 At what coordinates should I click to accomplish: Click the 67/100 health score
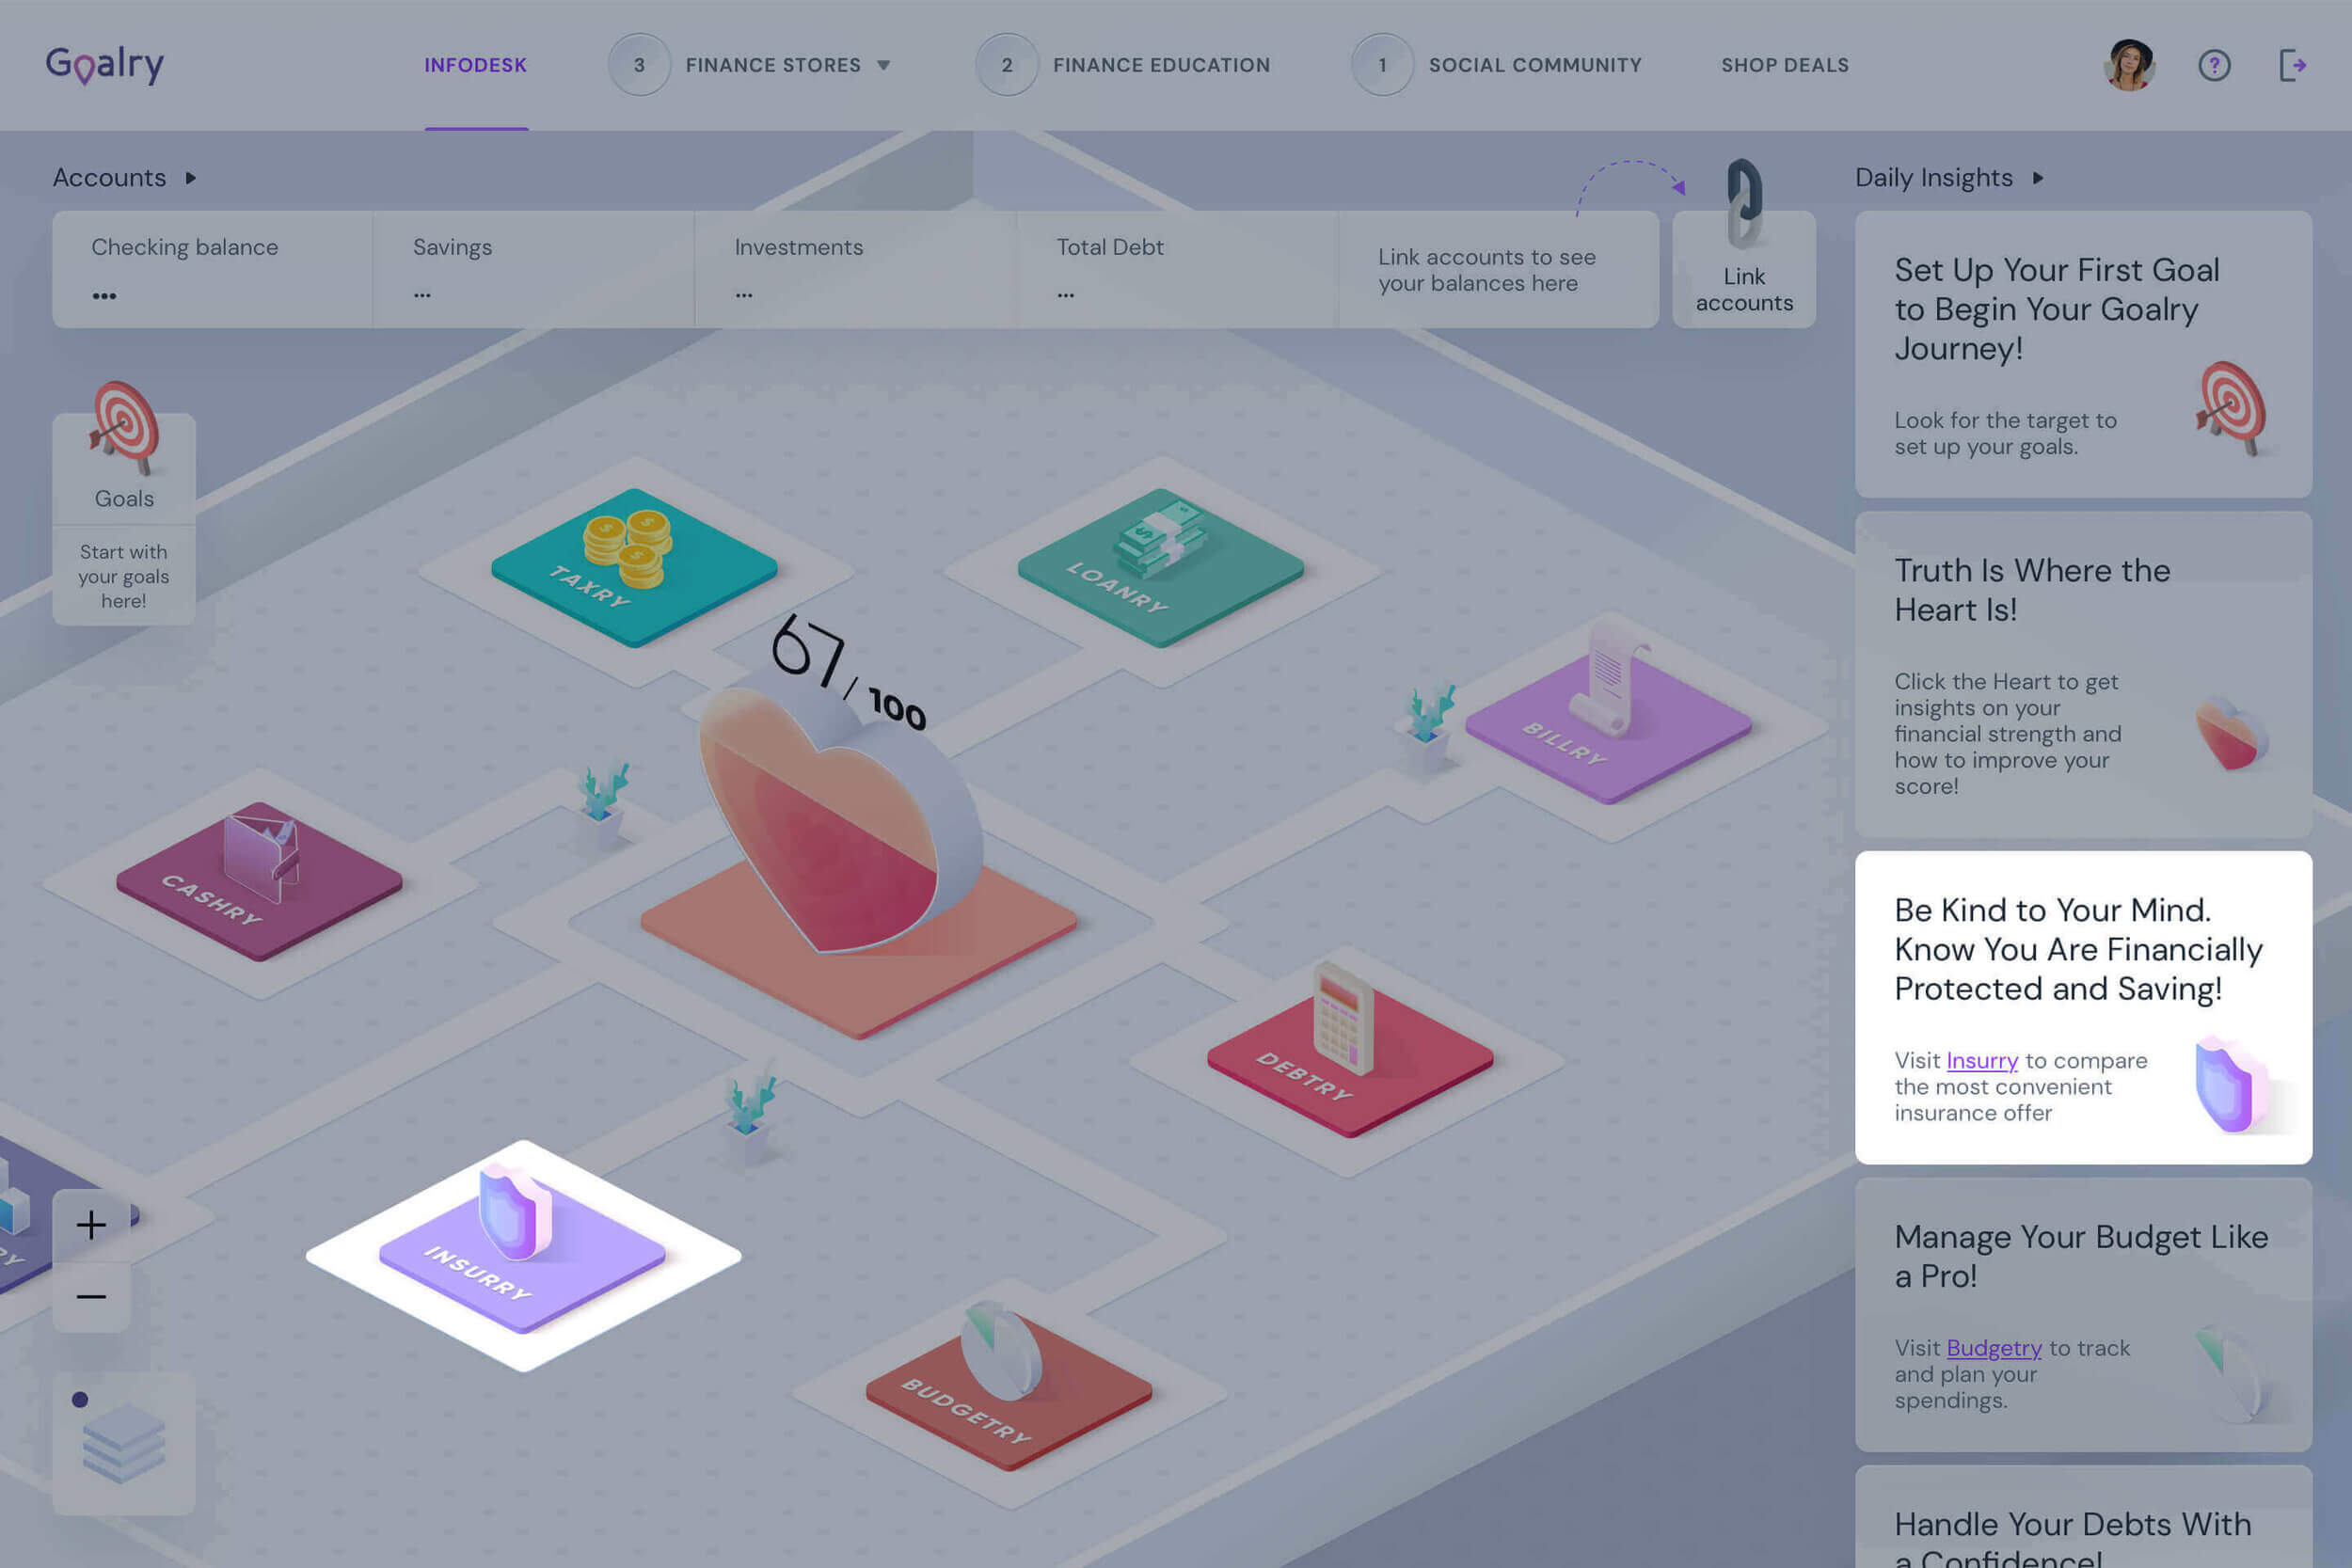[848, 672]
